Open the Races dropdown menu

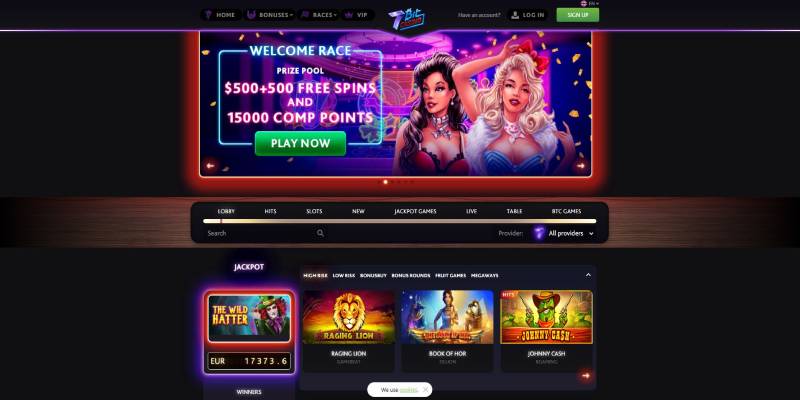[318, 15]
